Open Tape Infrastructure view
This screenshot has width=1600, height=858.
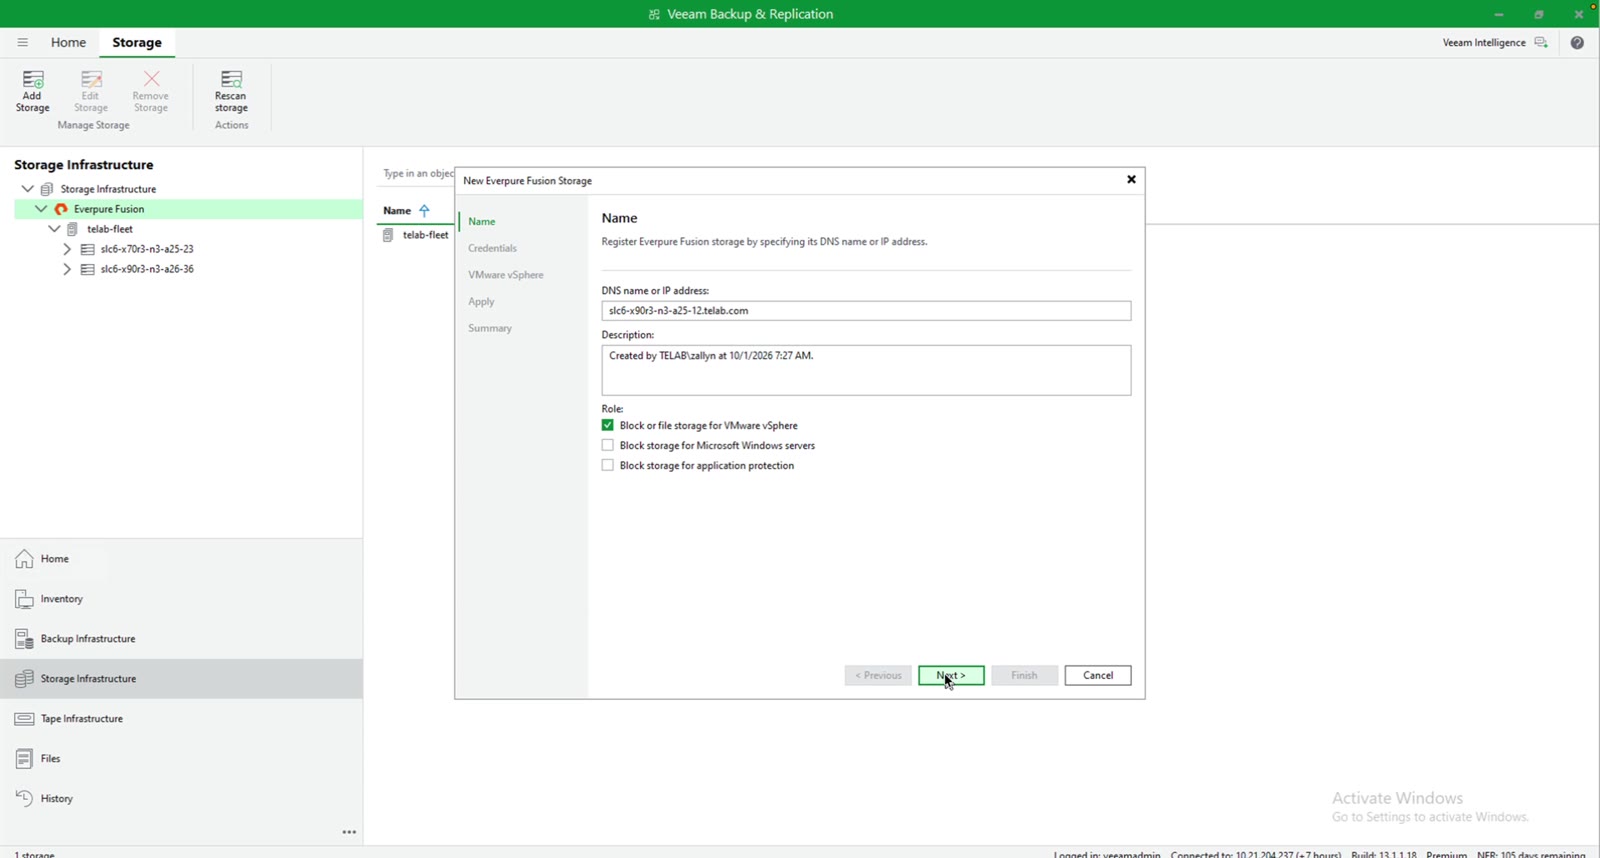181,719
